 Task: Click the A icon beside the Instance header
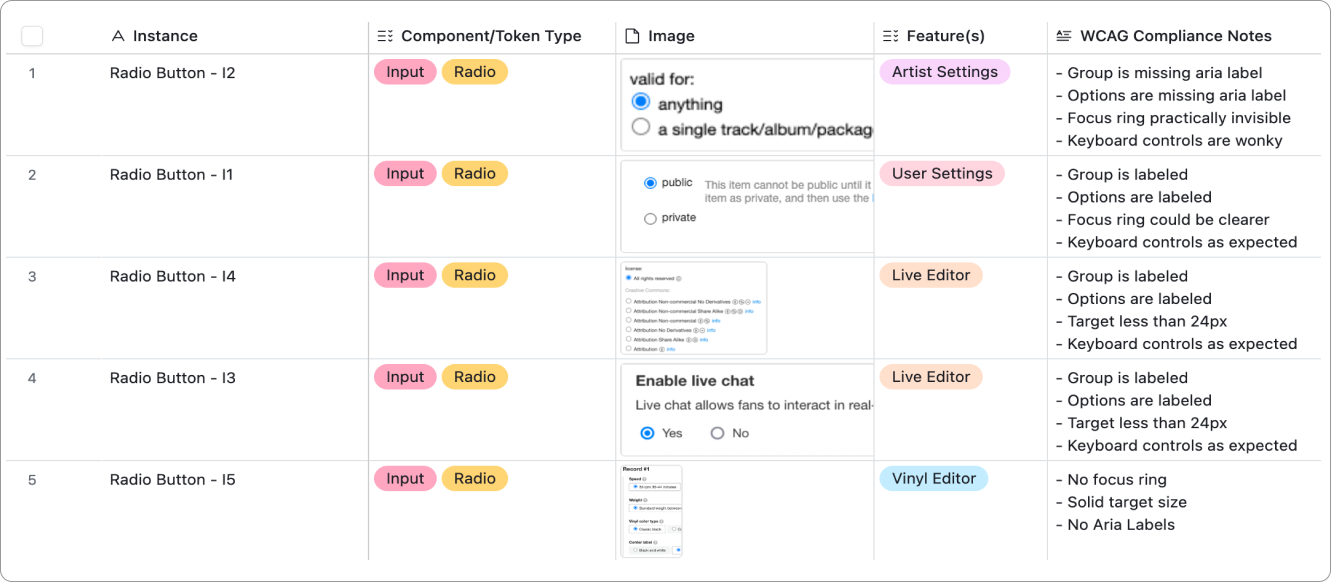point(119,35)
